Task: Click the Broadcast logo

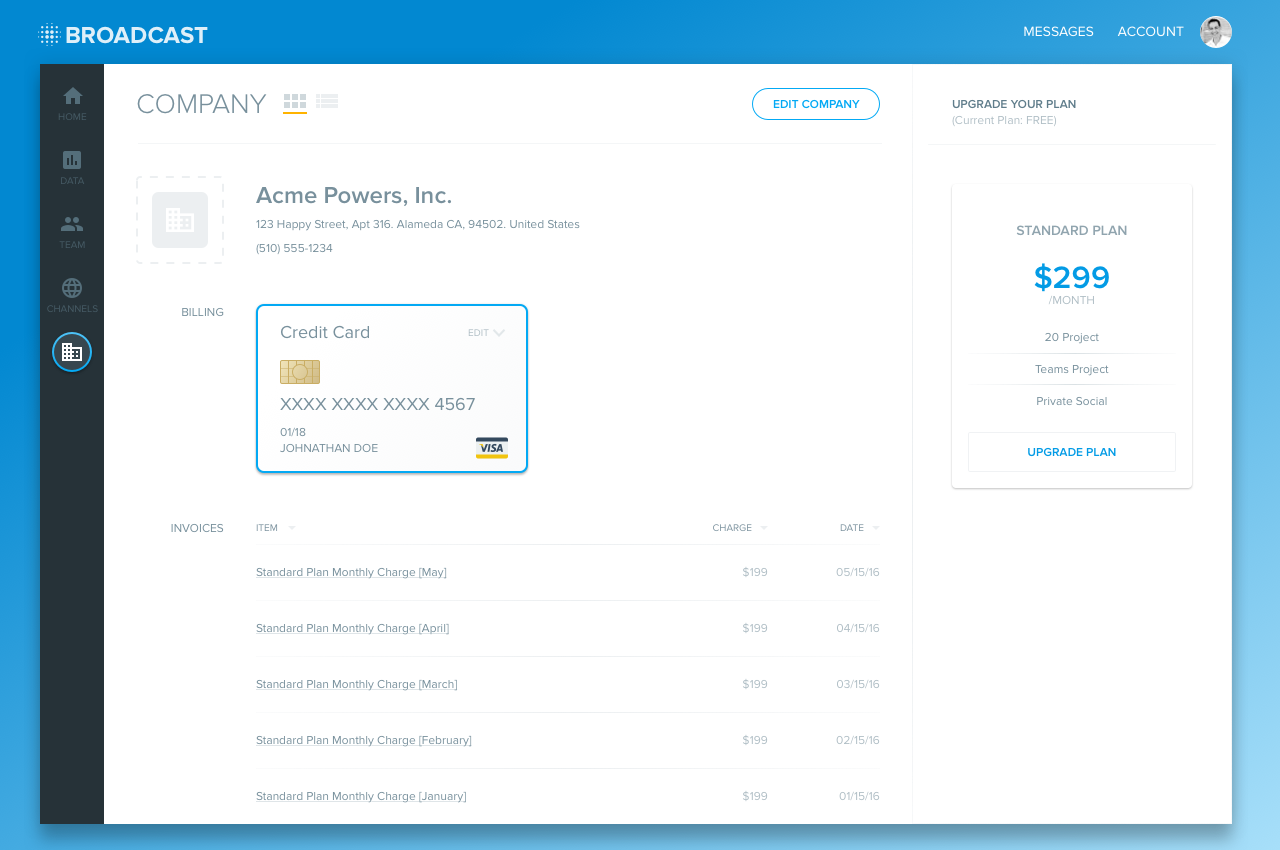Action: (123, 35)
